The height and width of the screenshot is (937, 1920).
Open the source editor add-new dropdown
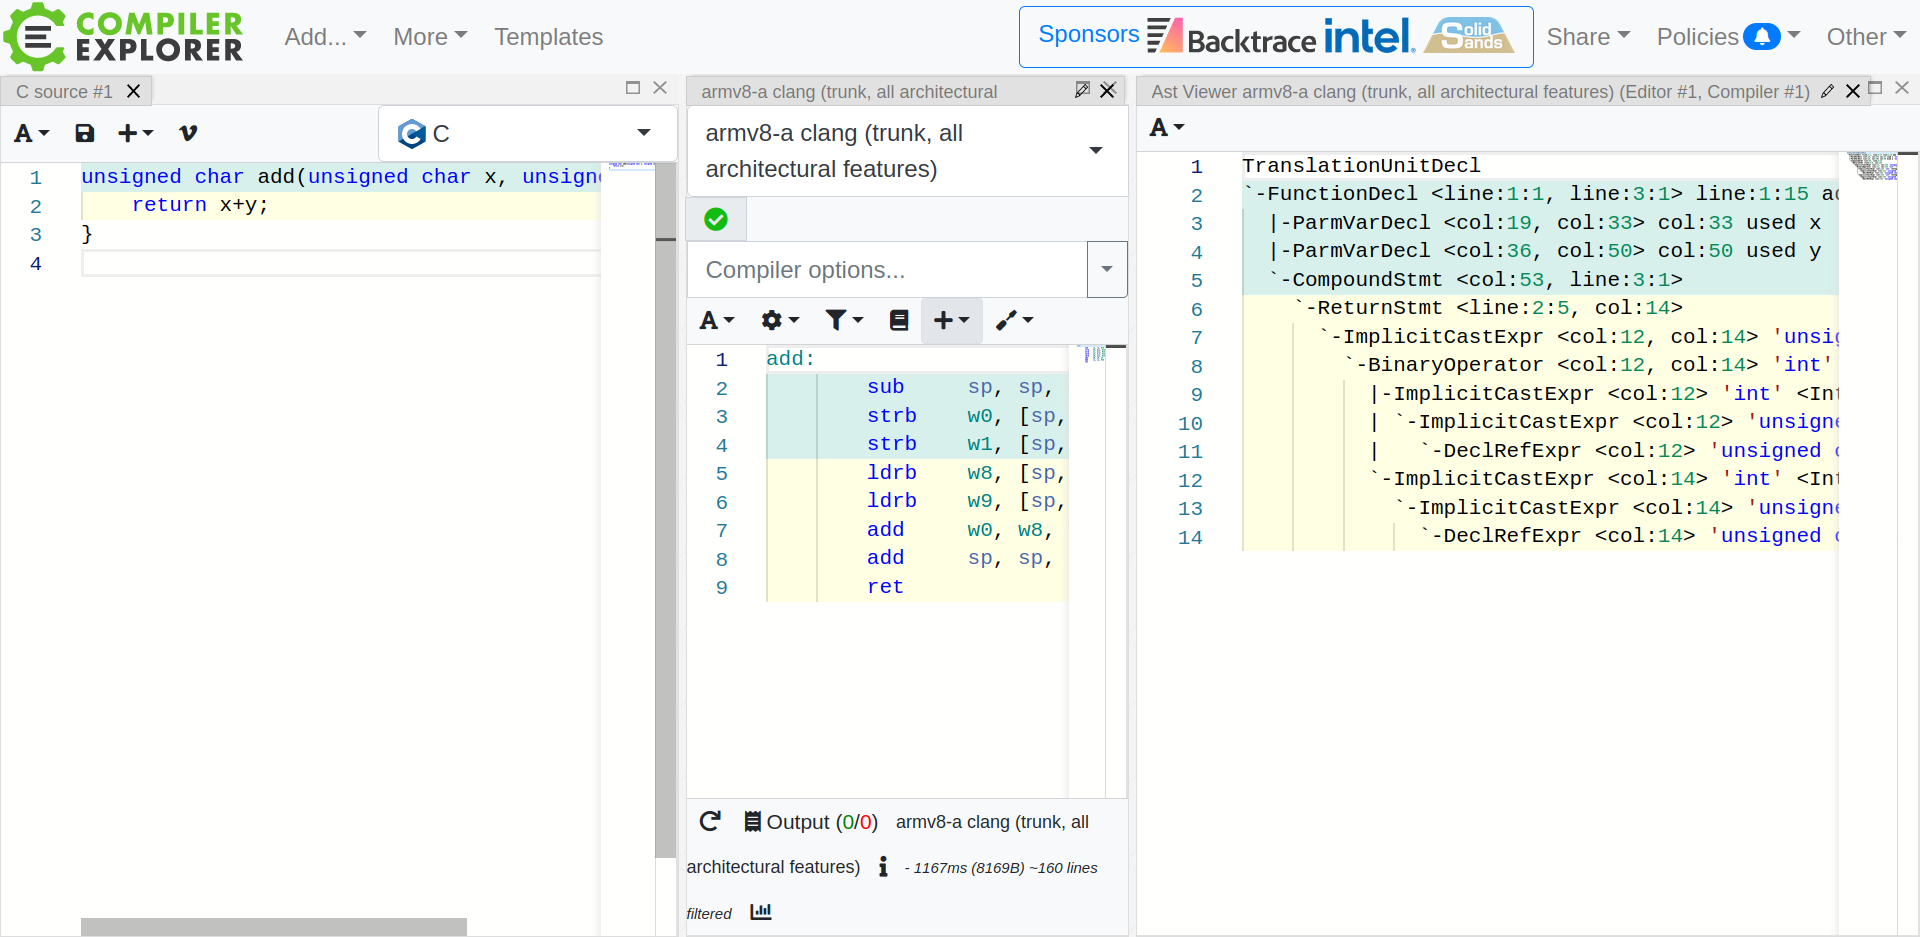(x=135, y=133)
